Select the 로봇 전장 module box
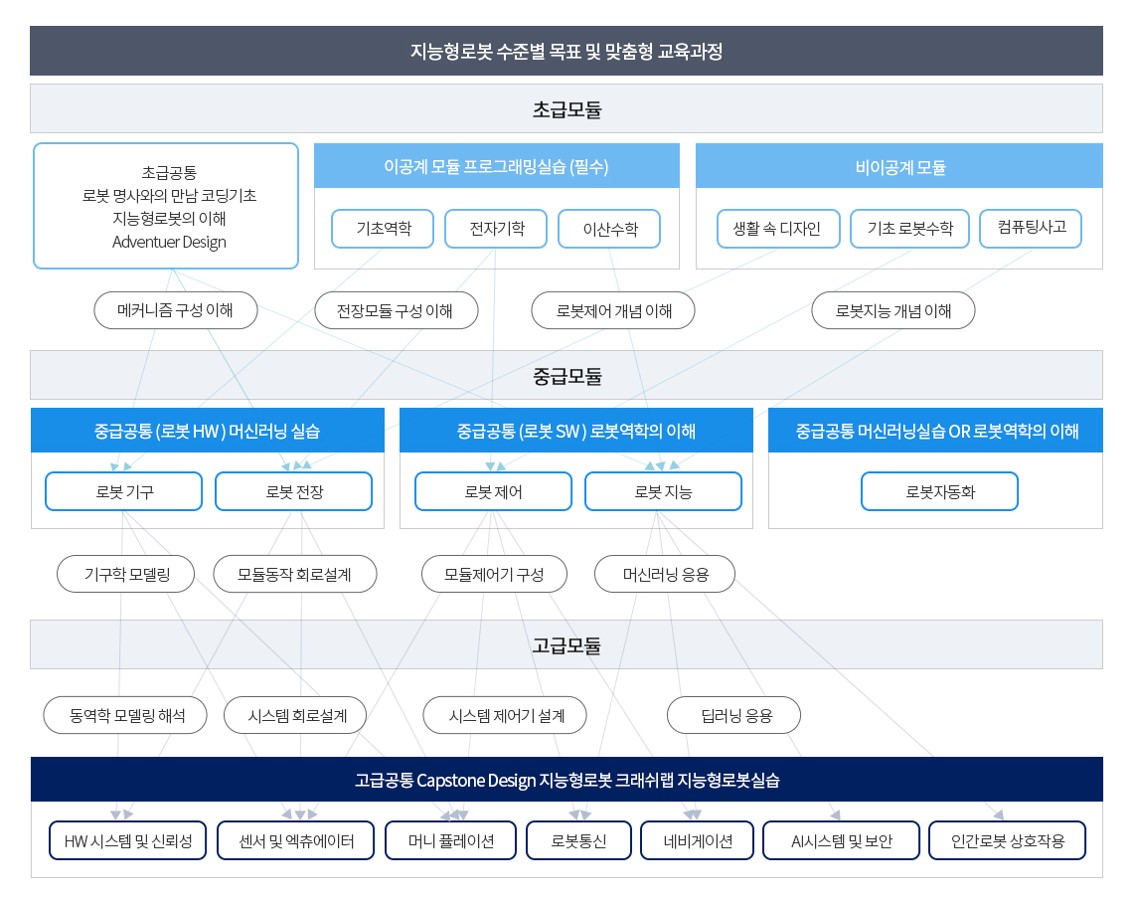 294,491
